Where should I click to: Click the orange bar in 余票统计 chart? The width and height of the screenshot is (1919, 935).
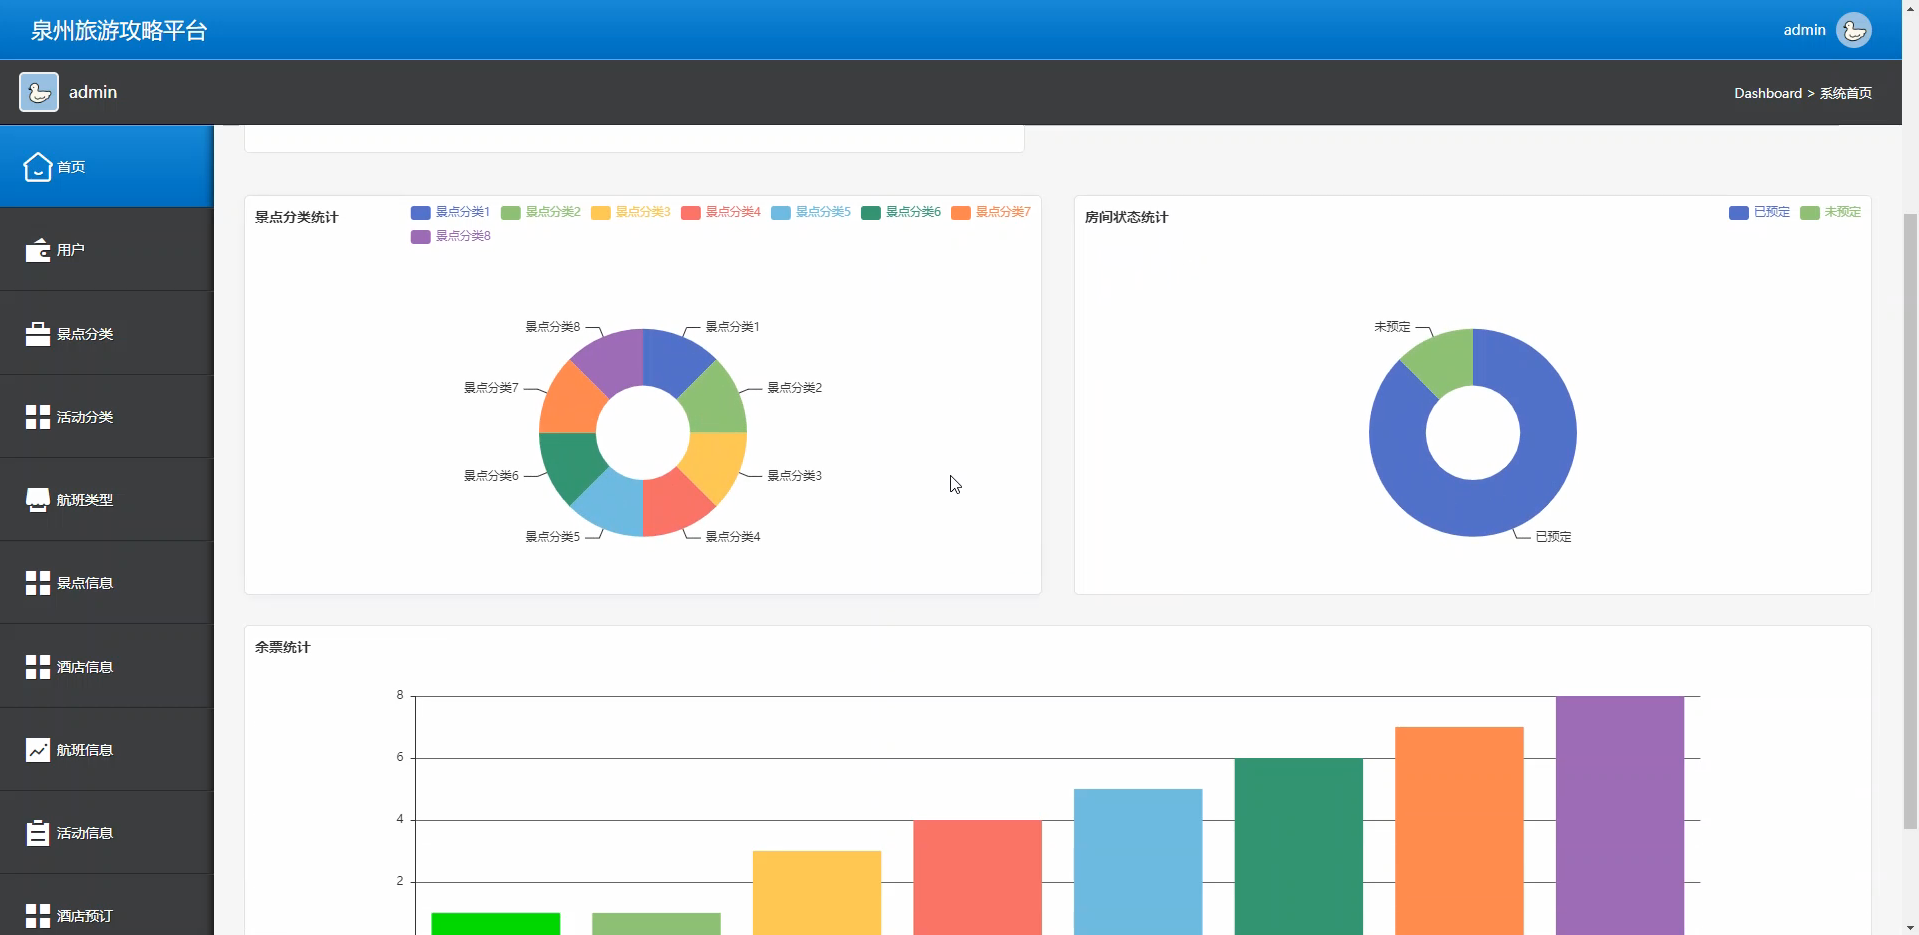click(1459, 830)
